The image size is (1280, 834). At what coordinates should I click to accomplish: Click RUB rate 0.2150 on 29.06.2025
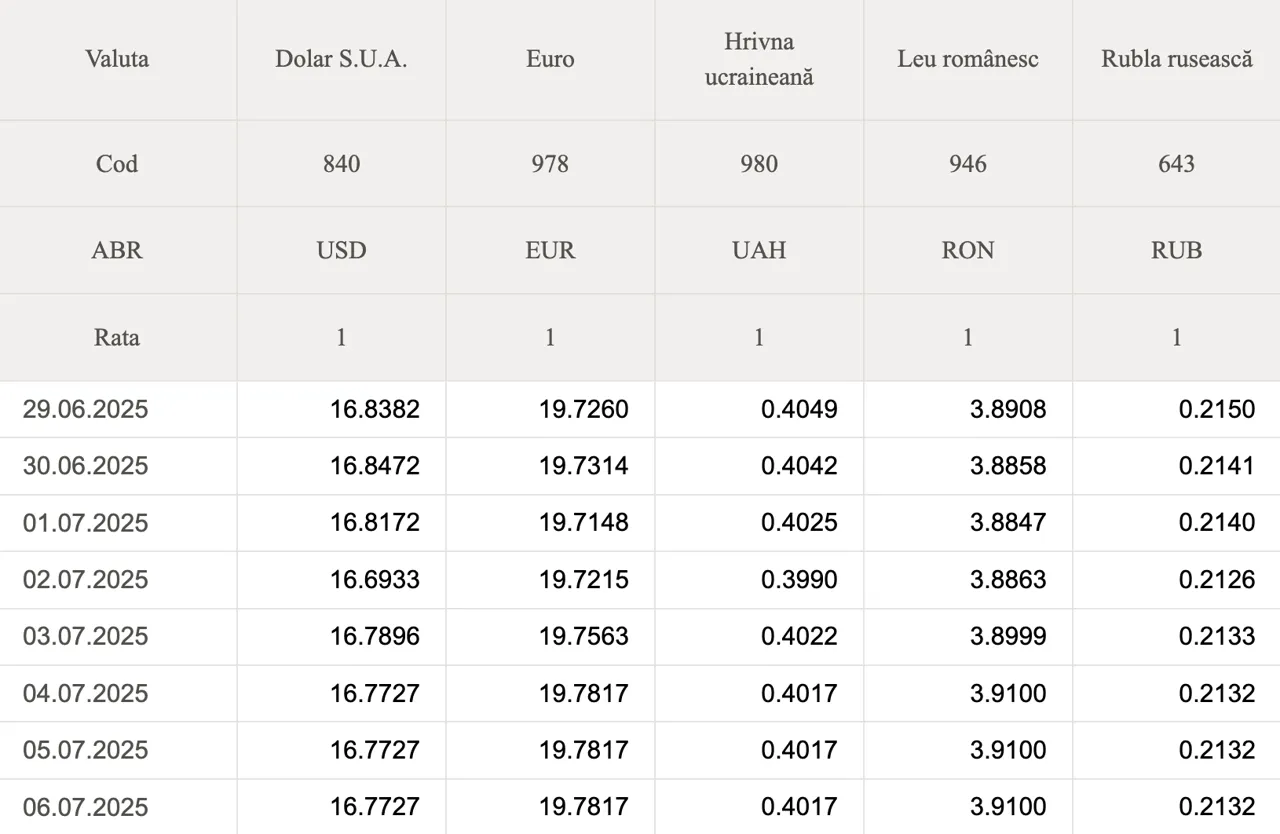(1217, 409)
